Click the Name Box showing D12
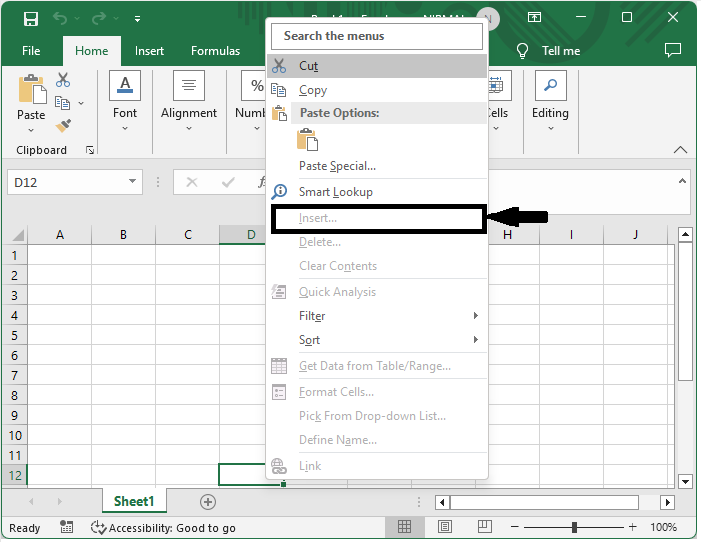The height and width of the screenshot is (542, 701). point(67,182)
